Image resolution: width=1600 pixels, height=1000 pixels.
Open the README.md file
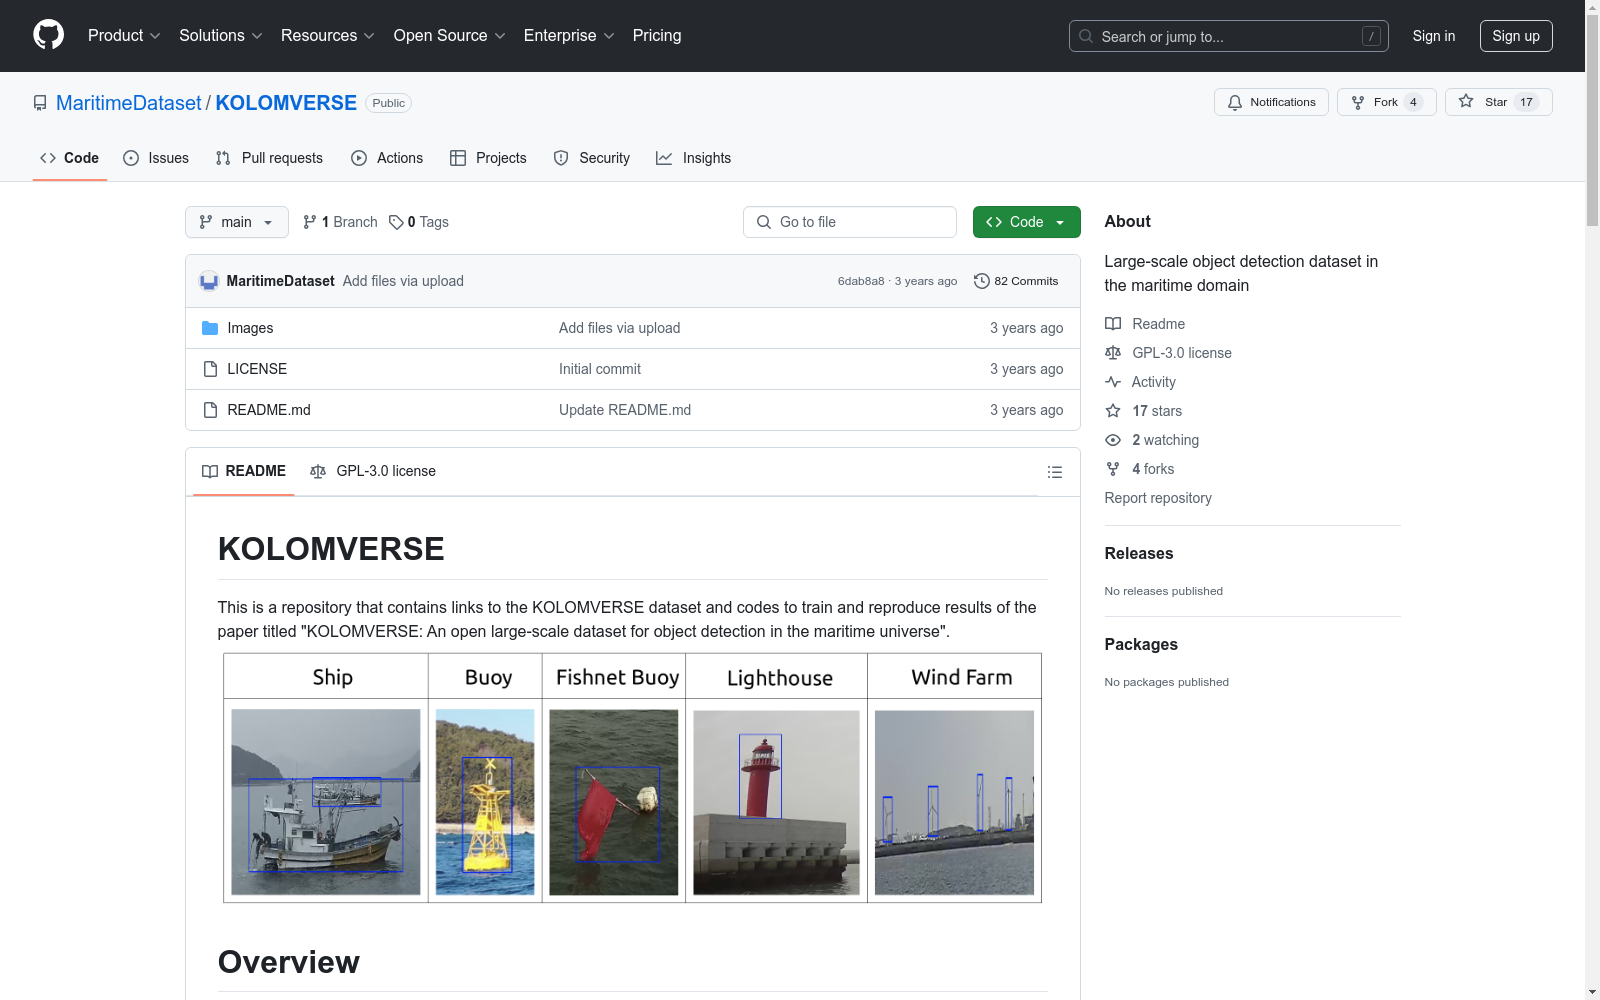coord(269,410)
